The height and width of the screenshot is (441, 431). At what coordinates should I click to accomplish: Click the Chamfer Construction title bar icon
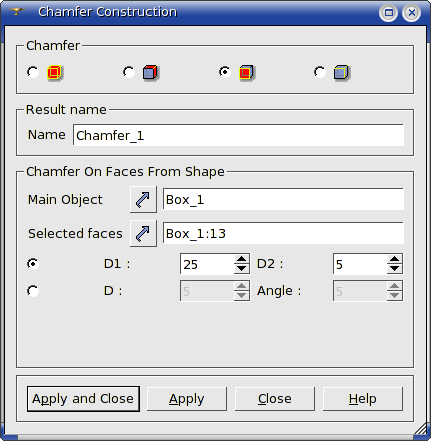pyautogui.click(x=17, y=12)
